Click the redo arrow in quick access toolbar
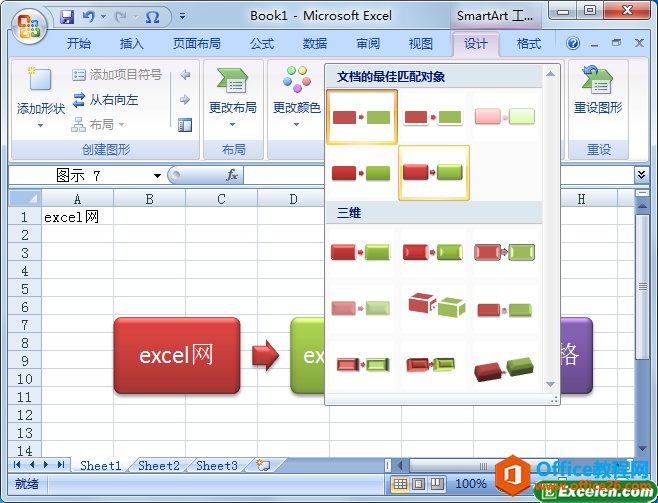 click(121, 17)
